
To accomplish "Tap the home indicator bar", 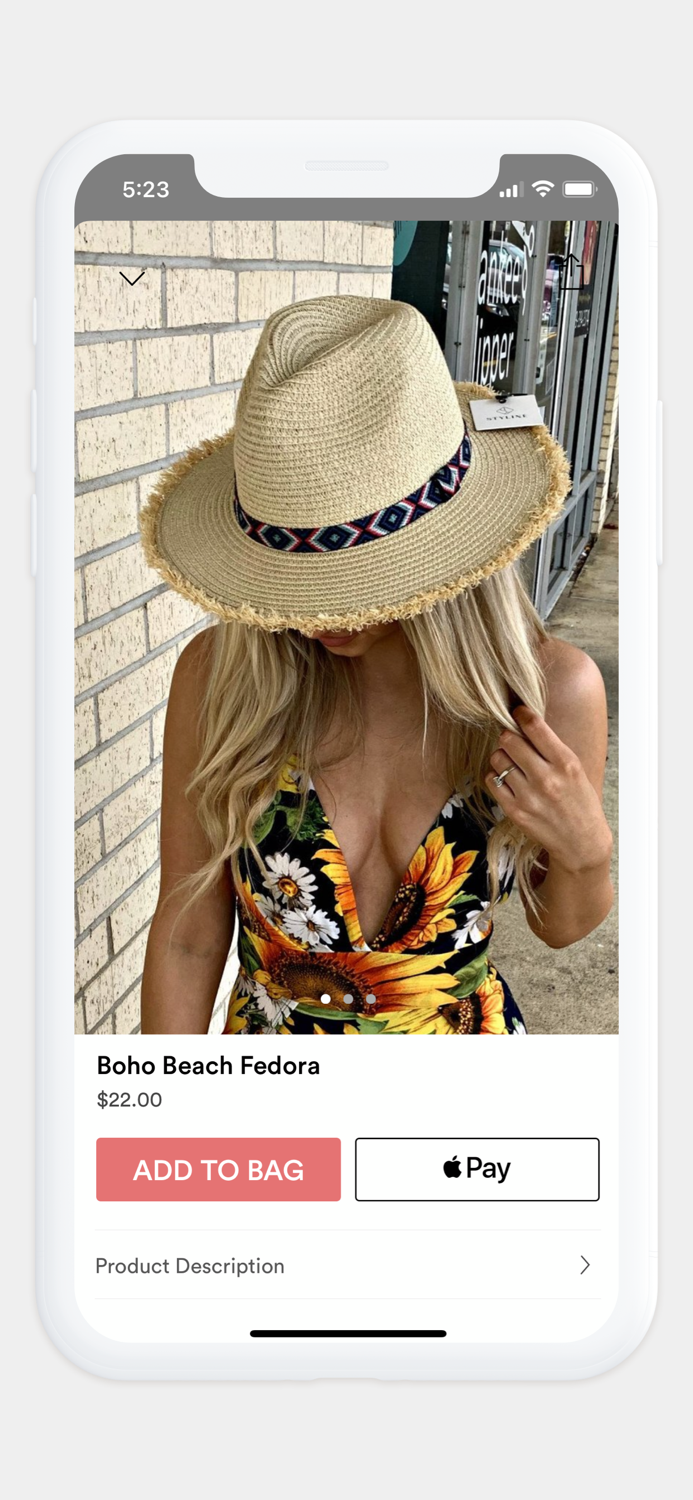I will (348, 1333).
